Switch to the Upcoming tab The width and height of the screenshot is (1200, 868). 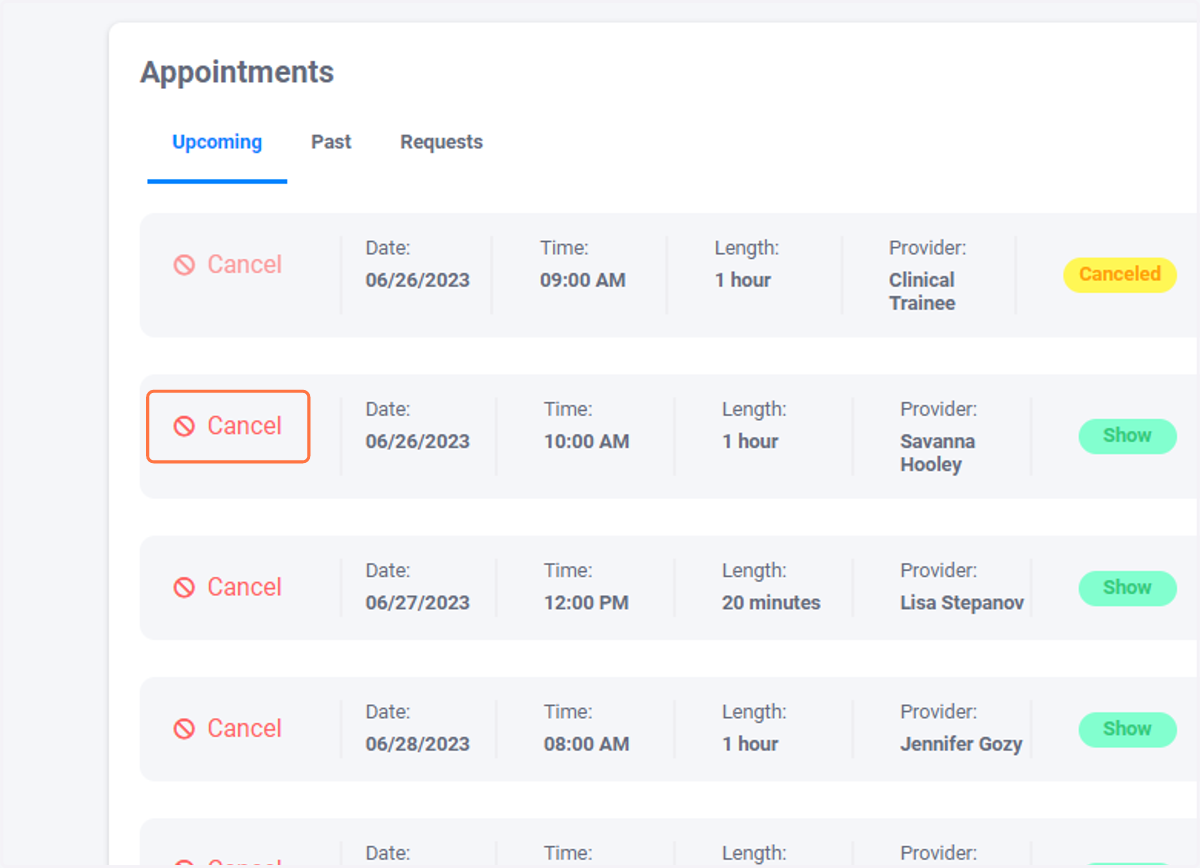(x=217, y=142)
